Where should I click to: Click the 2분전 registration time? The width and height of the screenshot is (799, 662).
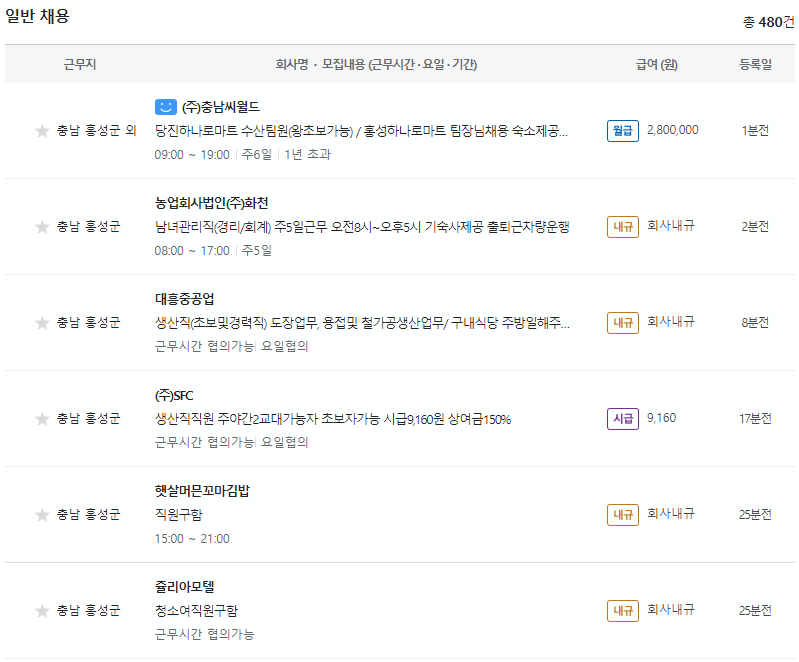pos(755,227)
